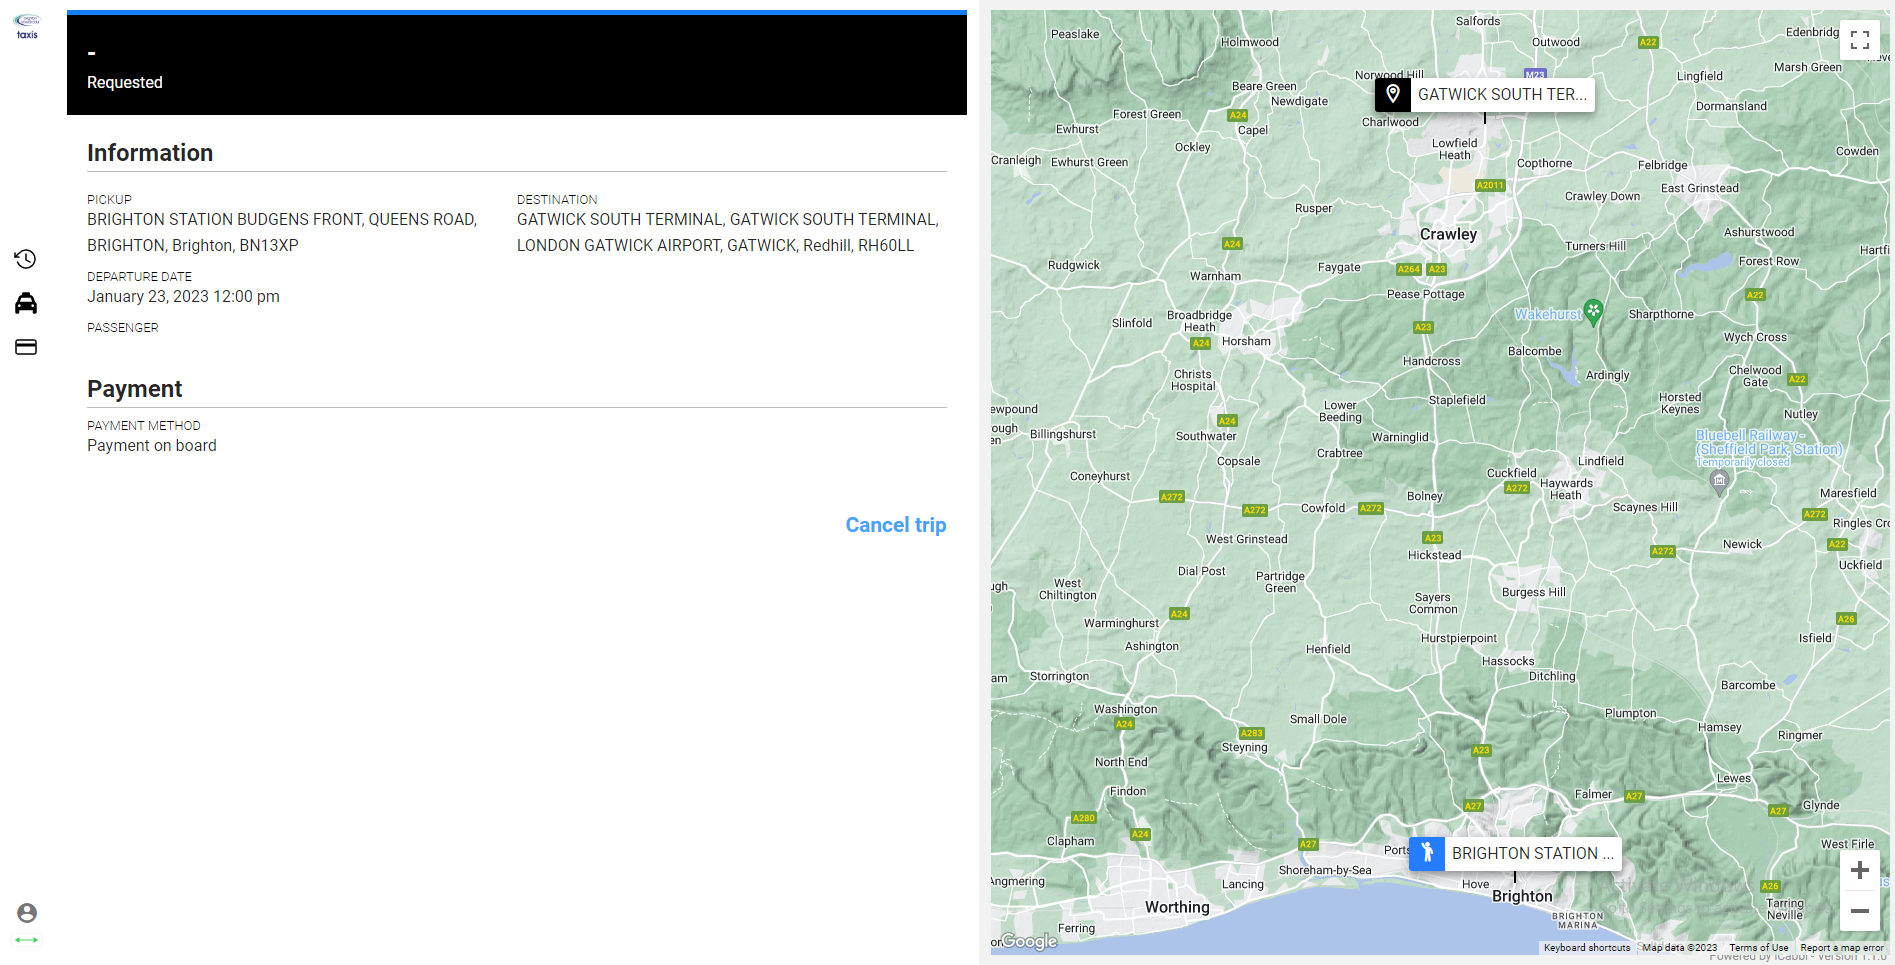
Task: Click the Google logo on map
Action: [x=1029, y=941]
